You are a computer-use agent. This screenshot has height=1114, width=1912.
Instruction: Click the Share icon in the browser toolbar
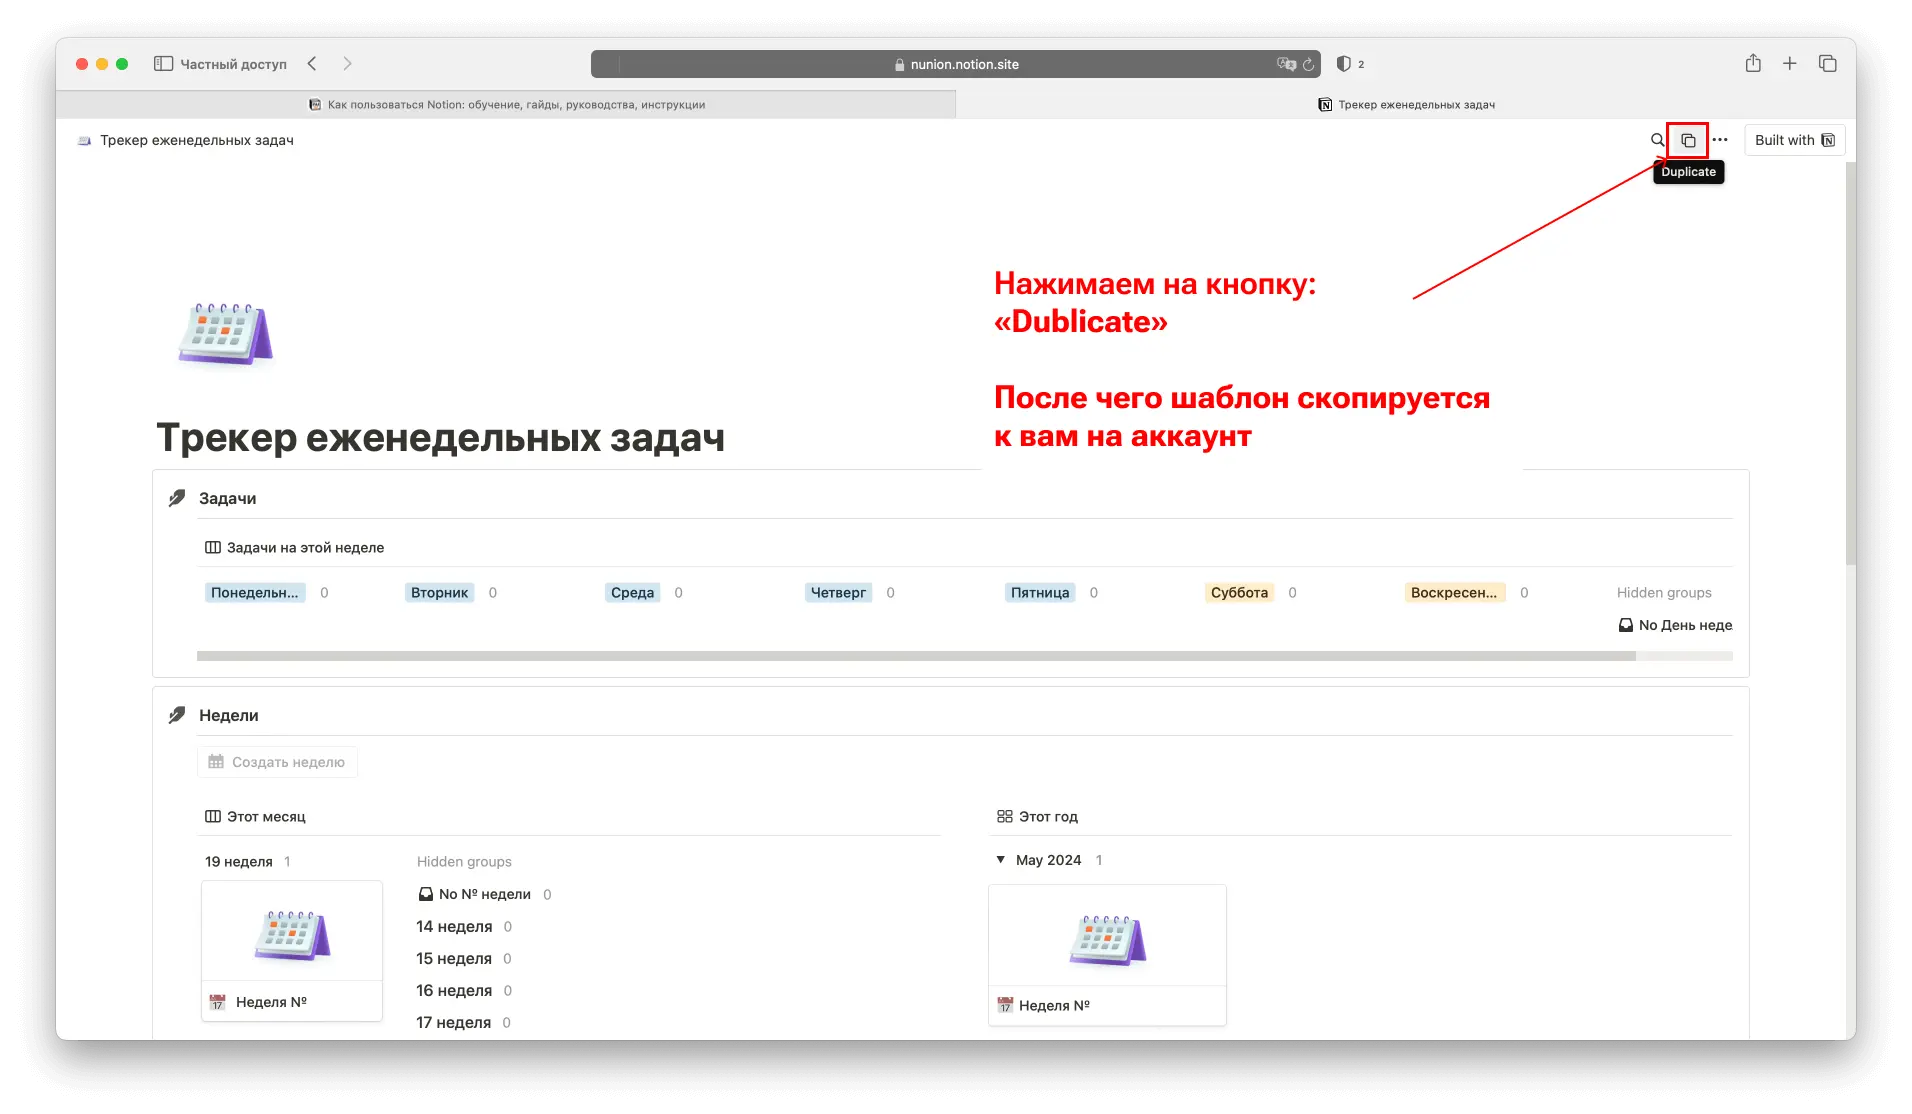(x=1752, y=63)
